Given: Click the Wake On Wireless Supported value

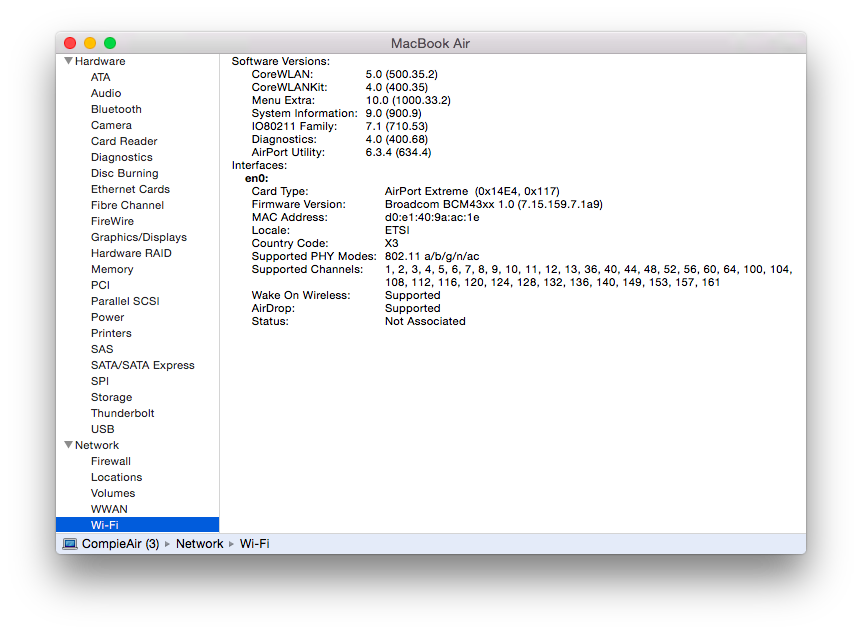Looking at the screenshot, I should (413, 295).
